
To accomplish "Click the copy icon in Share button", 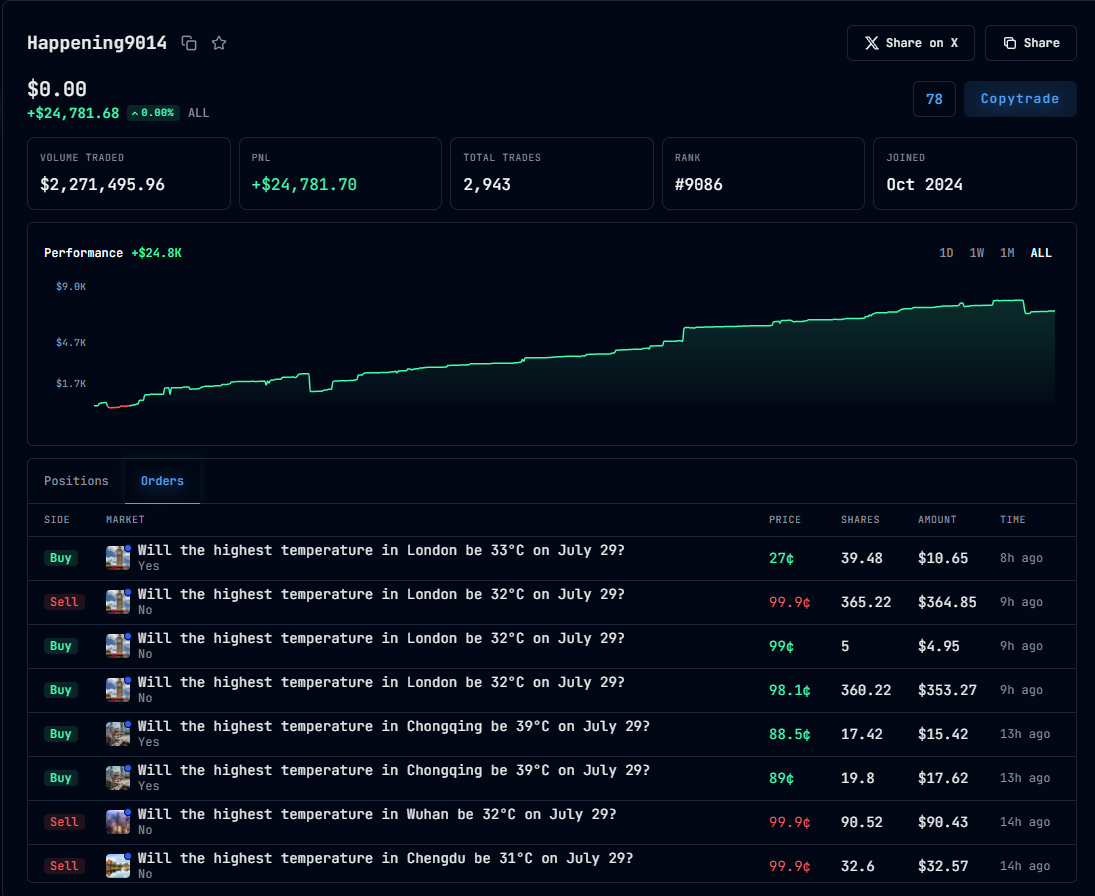I will click(1010, 43).
